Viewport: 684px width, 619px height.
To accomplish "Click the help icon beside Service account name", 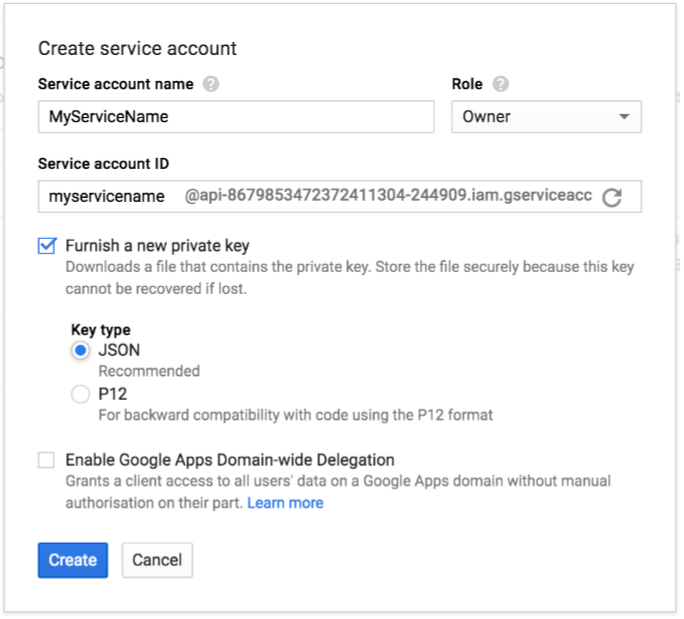I will [210, 85].
